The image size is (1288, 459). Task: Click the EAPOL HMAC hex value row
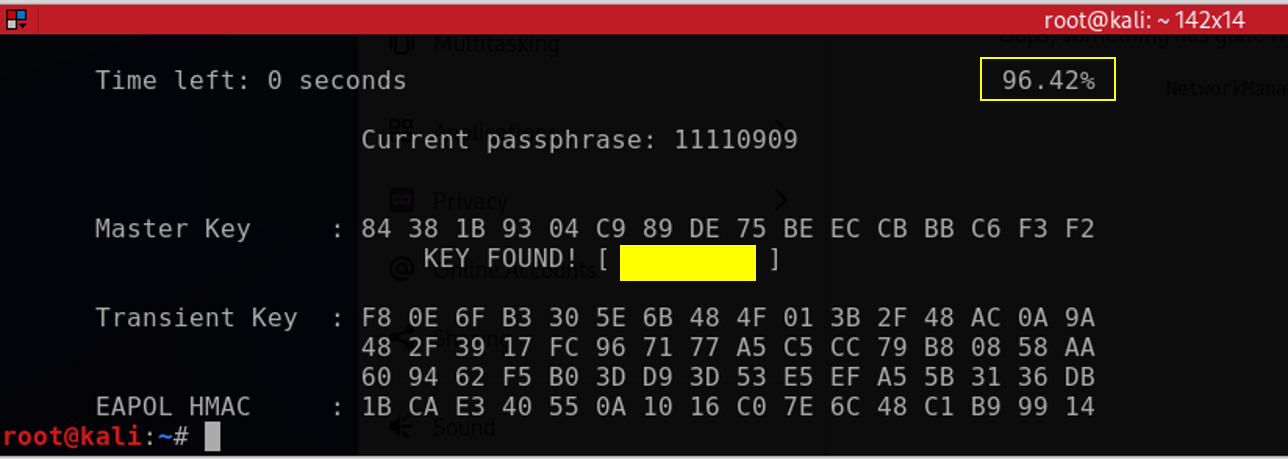coord(727,406)
